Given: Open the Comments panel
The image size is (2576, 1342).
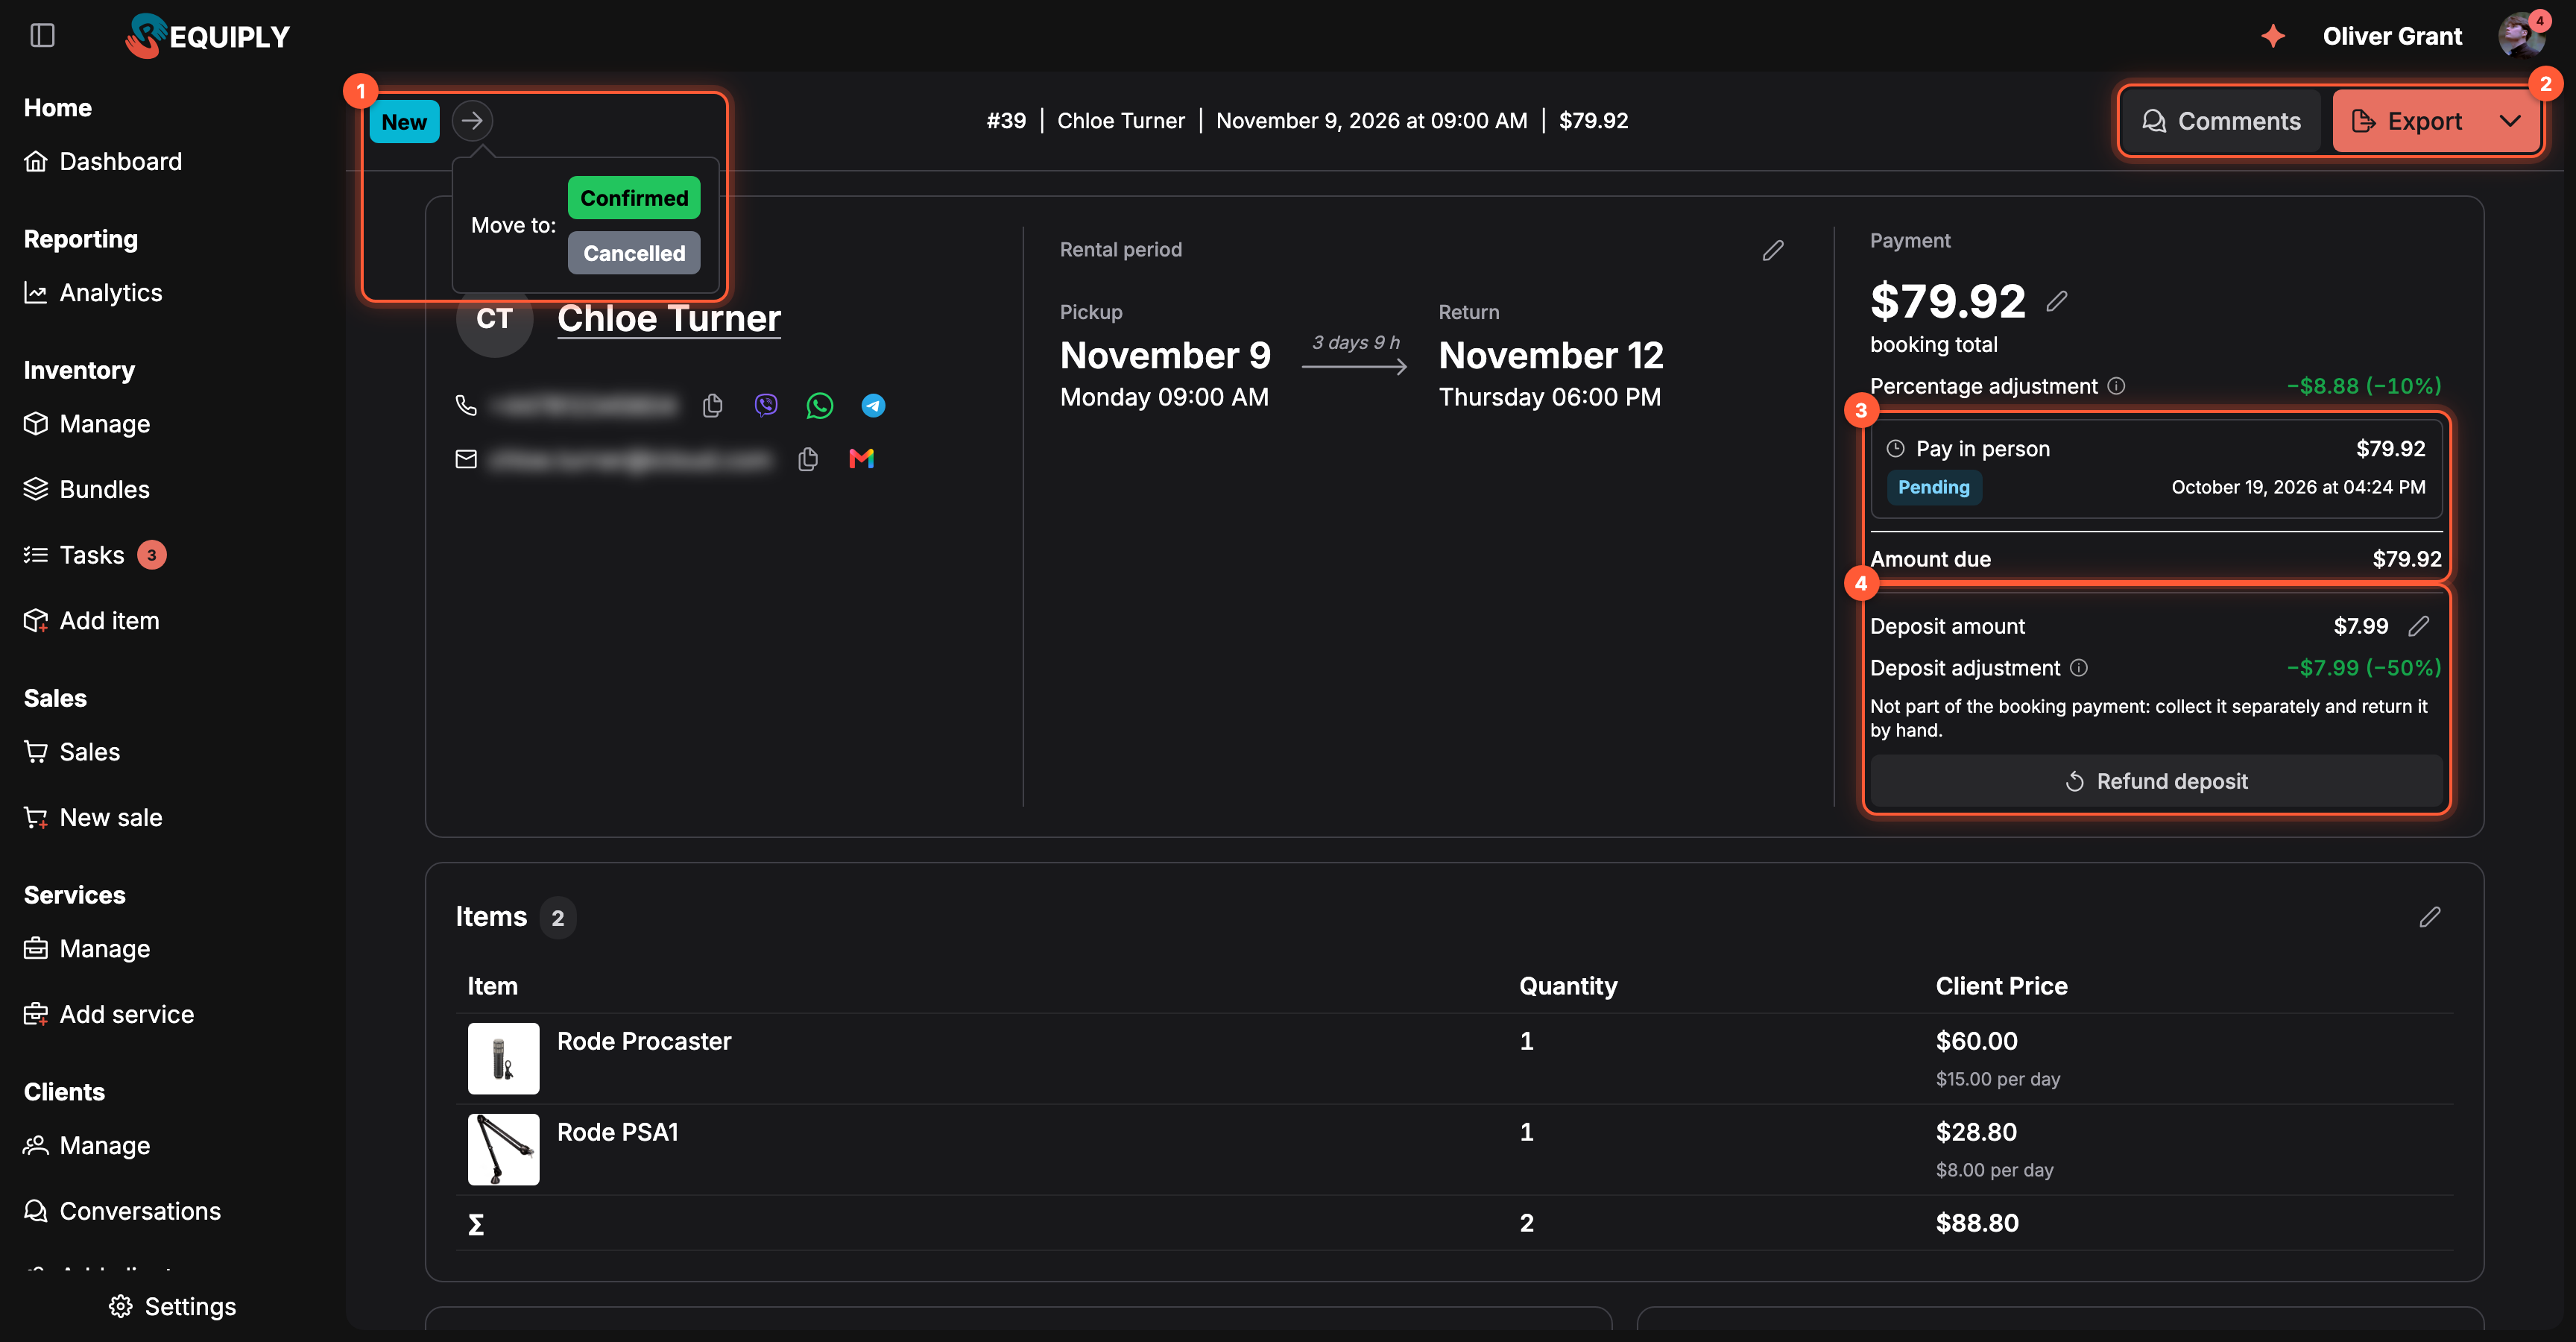Looking at the screenshot, I should point(2221,121).
